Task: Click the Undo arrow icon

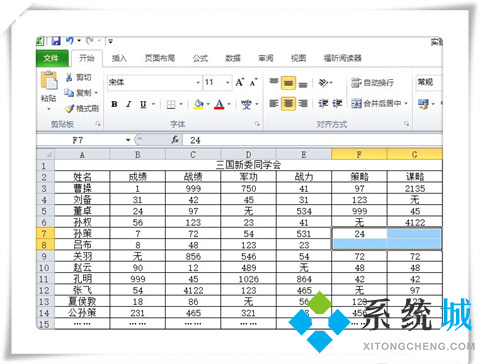Action: coord(69,41)
